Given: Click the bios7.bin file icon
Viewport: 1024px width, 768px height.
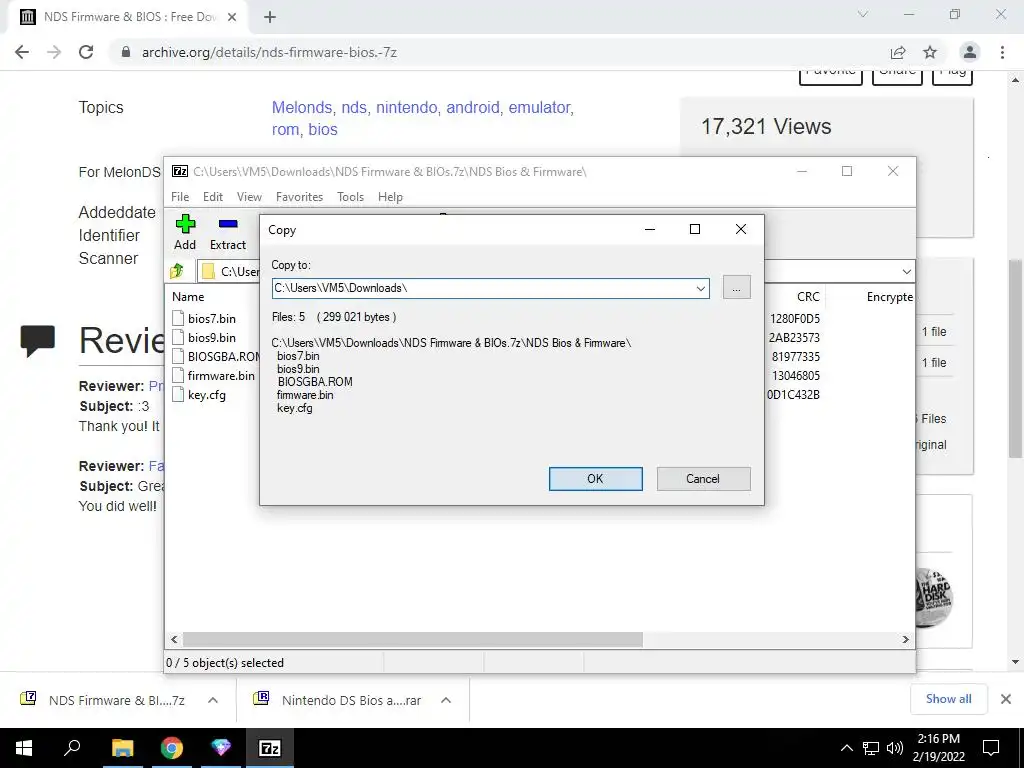Looking at the screenshot, I should pyautogui.click(x=178, y=318).
